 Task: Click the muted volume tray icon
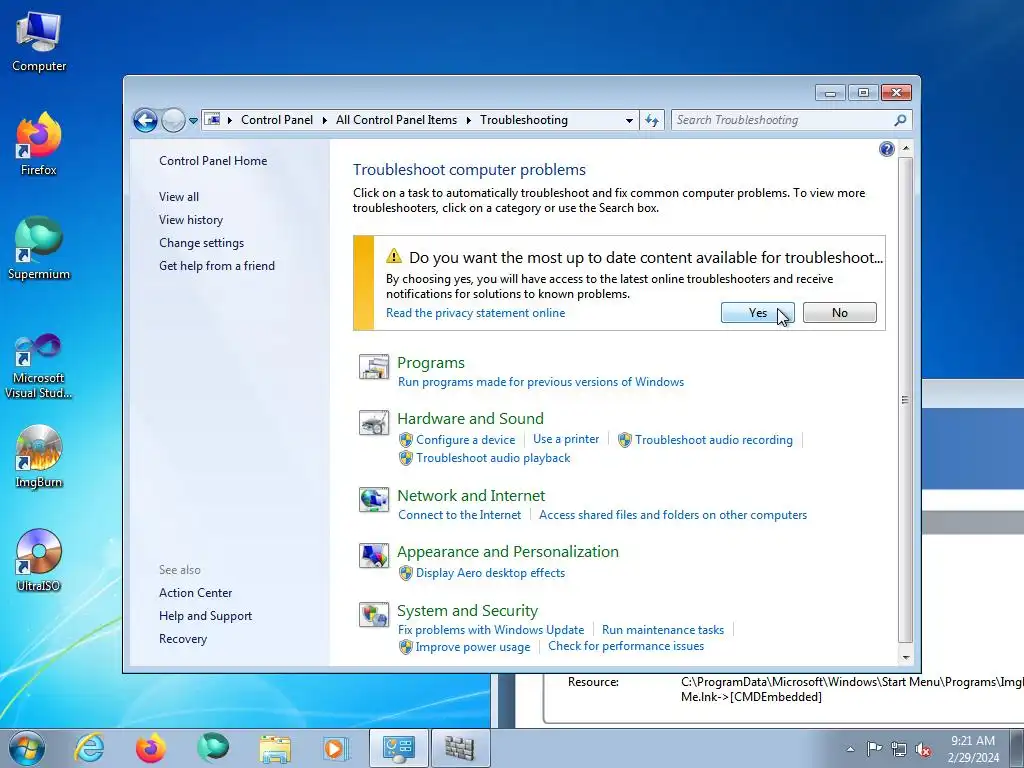tap(923, 749)
